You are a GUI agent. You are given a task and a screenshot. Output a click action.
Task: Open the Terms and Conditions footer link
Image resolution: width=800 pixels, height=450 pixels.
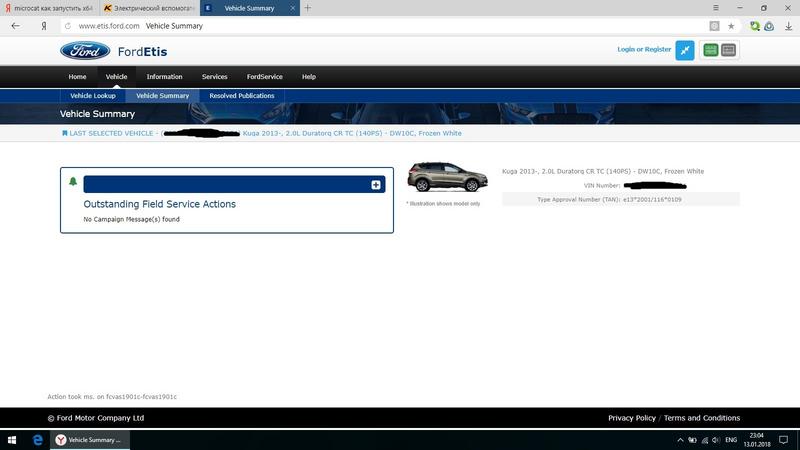coord(702,418)
